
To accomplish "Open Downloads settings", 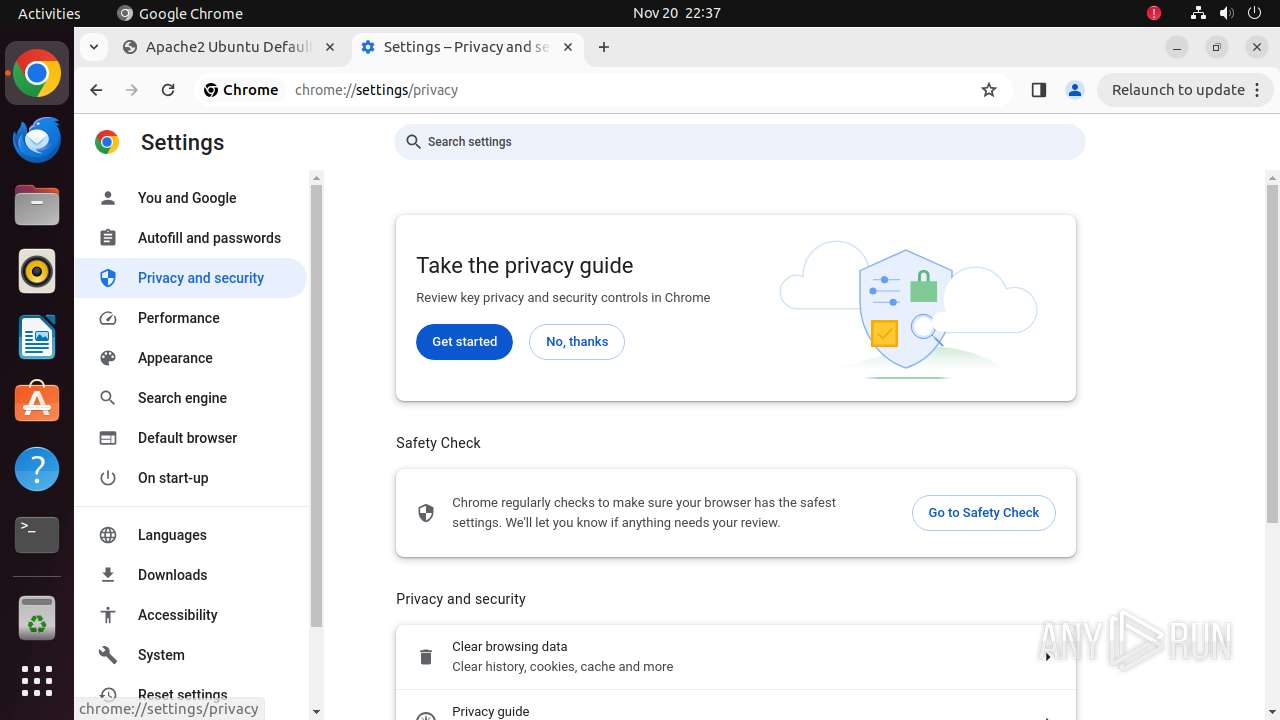I will (190, 575).
